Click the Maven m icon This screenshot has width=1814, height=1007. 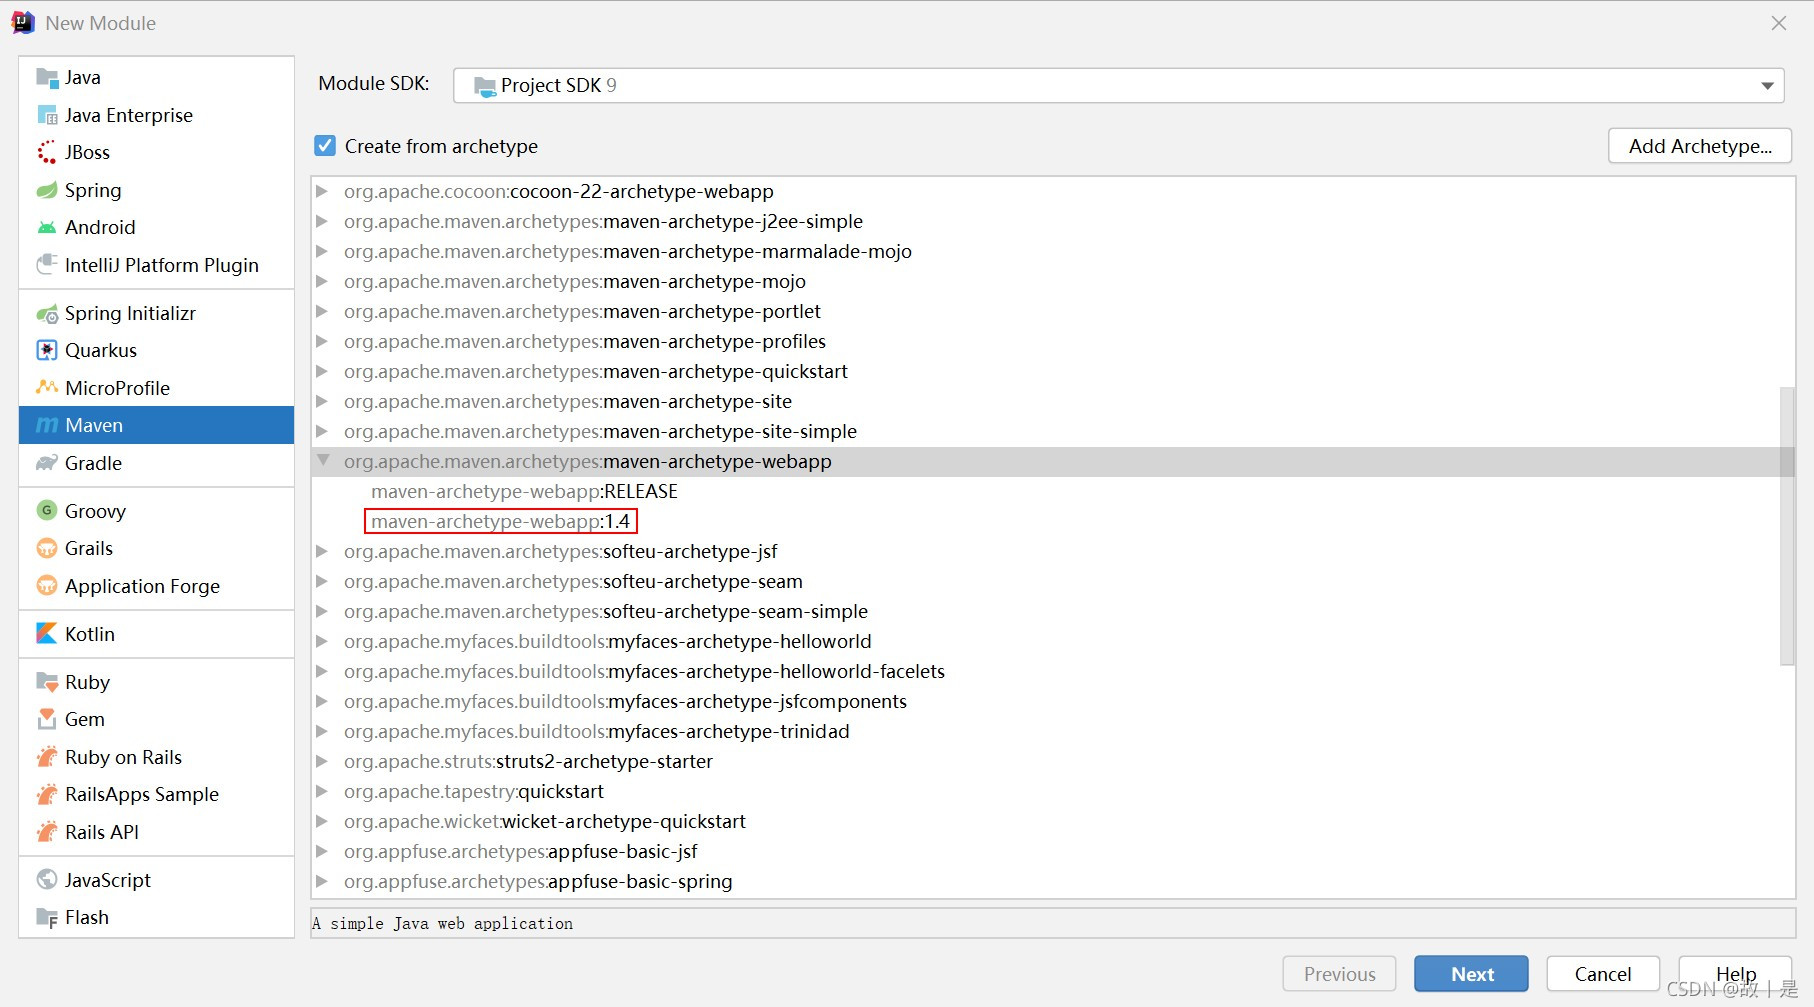(47, 425)
